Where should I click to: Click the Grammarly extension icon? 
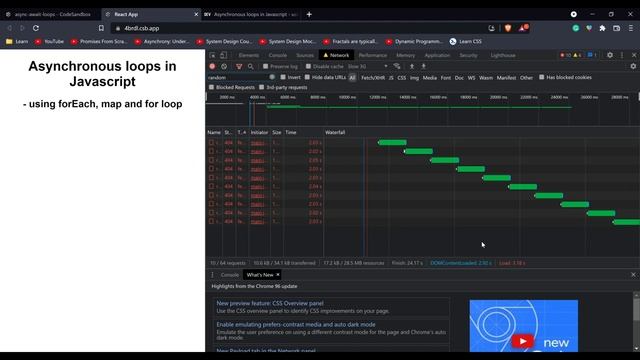point(576,28)
